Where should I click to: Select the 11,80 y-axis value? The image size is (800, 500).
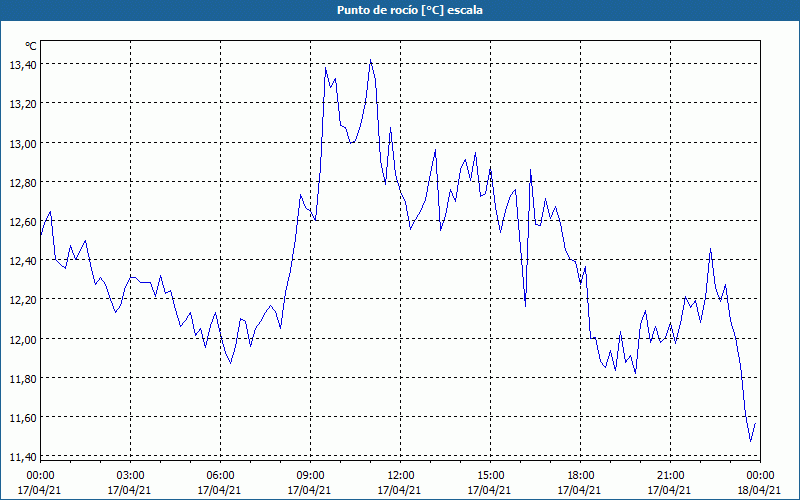pos(22,378)
